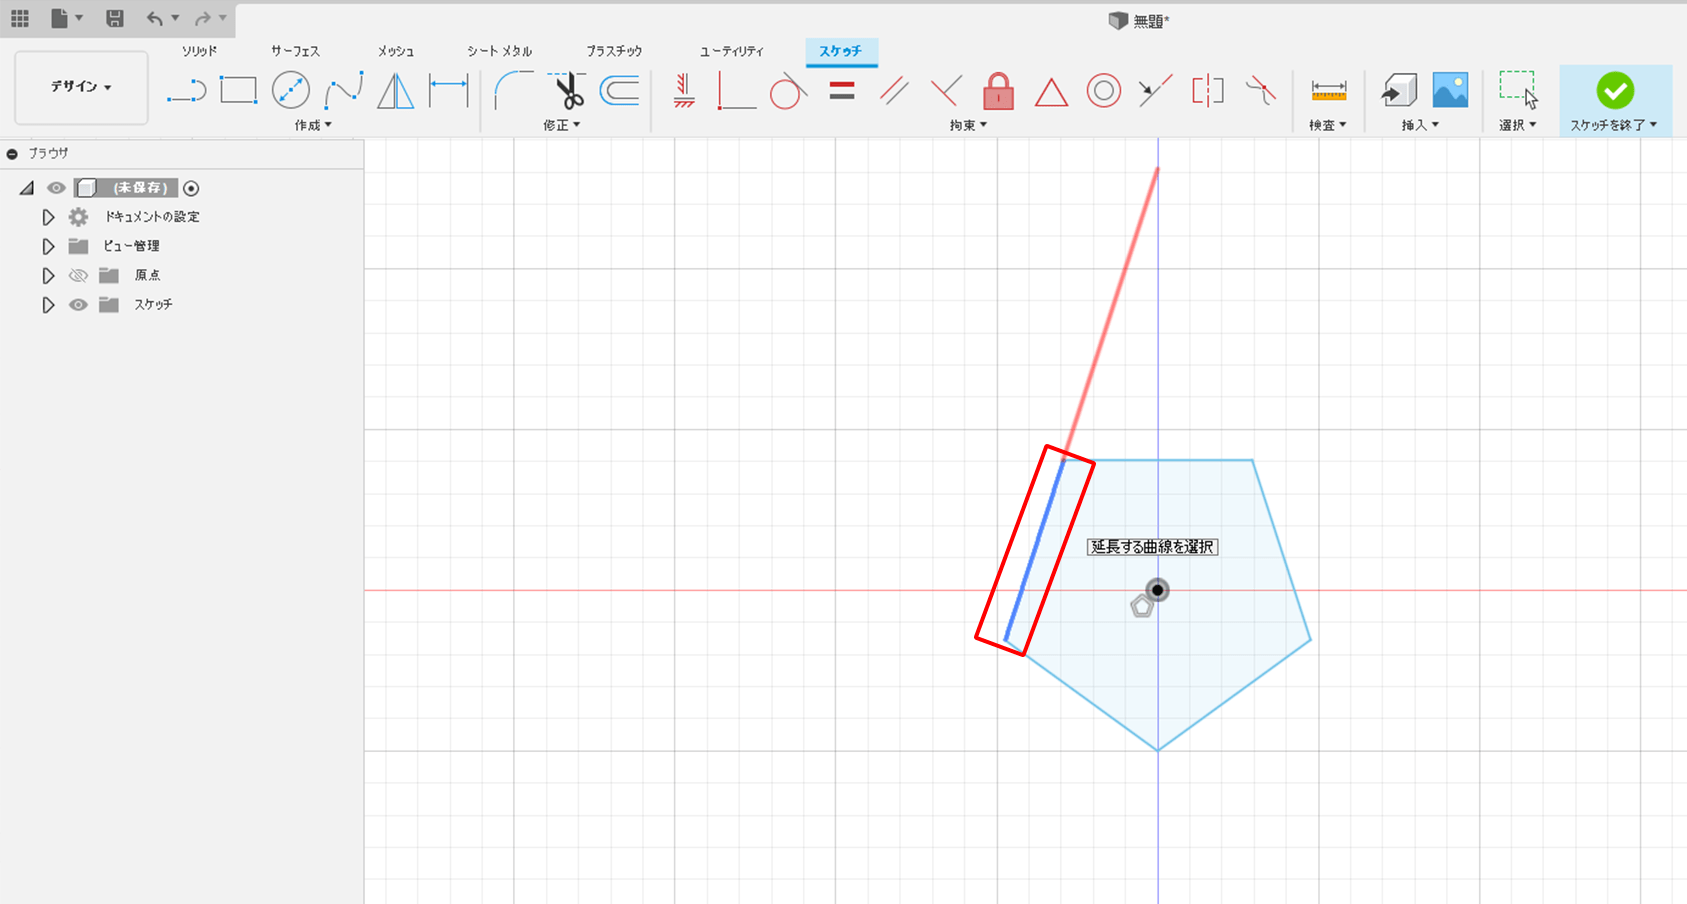The height and width of the screenshot is (904, 1687).
Task: Click the スケッチを終了 button
Action: (x=1614, y=100)
